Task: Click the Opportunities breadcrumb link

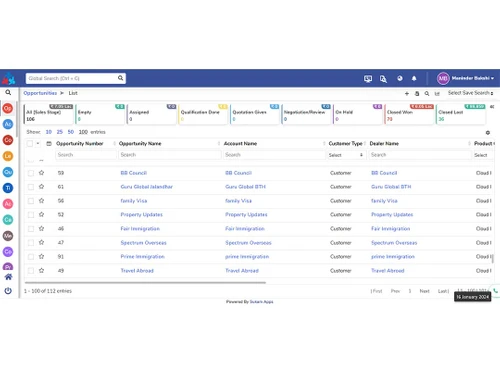Action: click(x=40, y=93)
